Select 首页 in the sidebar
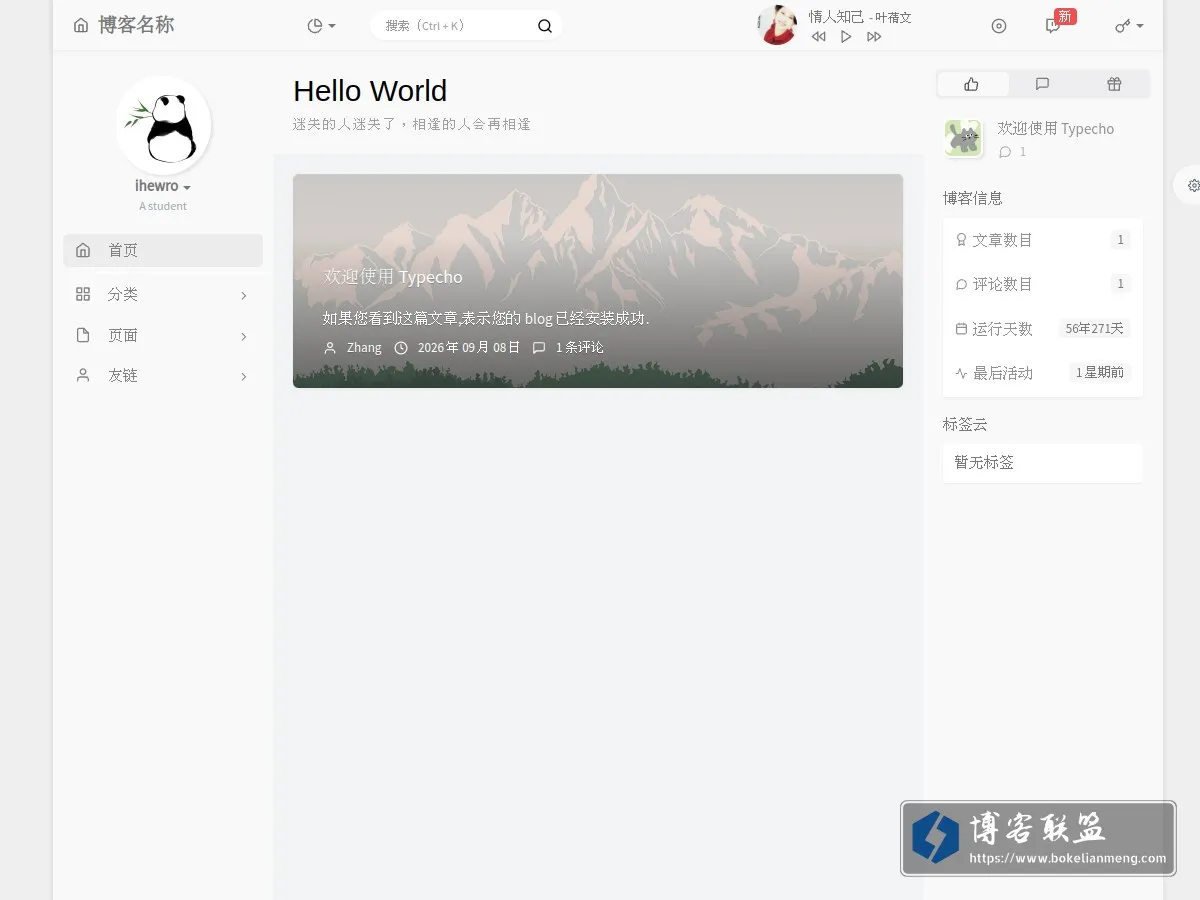This screenshot has width=1200, height=900. click(163, 251)
